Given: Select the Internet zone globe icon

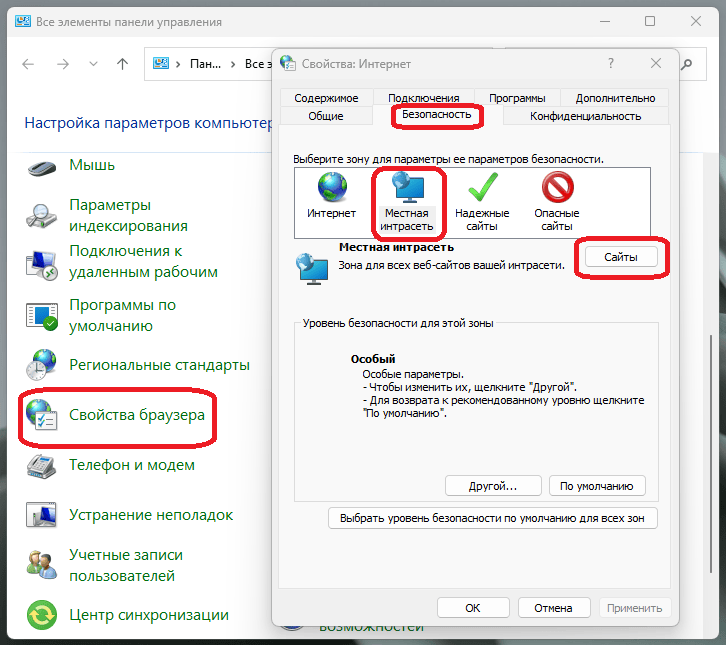Looking at the screenshot, I should (x=331, y=188).
